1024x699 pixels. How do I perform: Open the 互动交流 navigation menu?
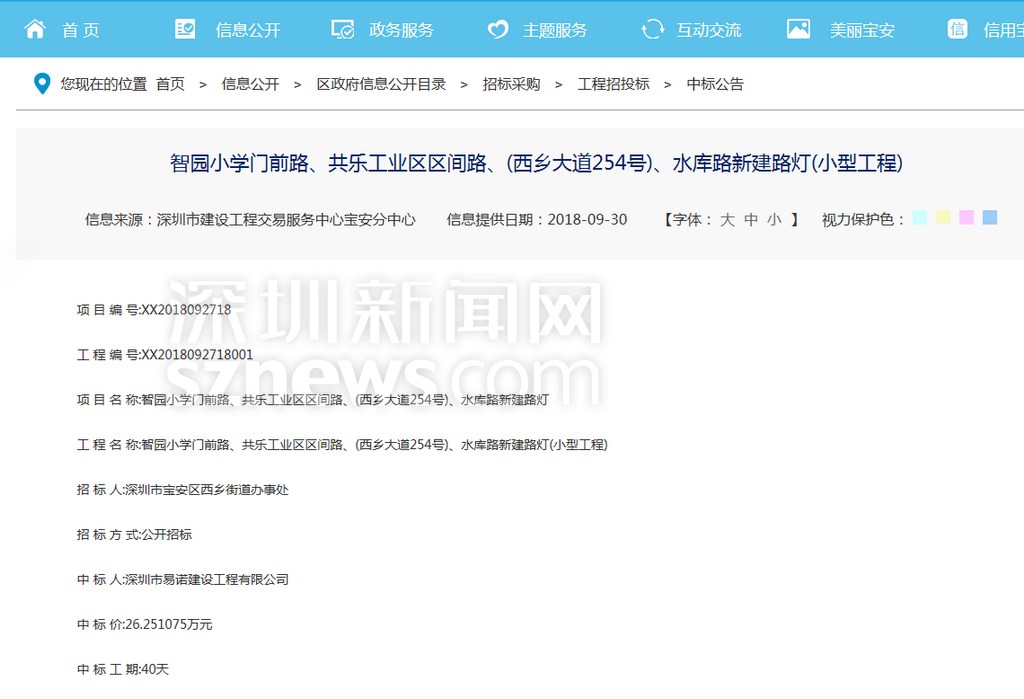pos(709,30)
